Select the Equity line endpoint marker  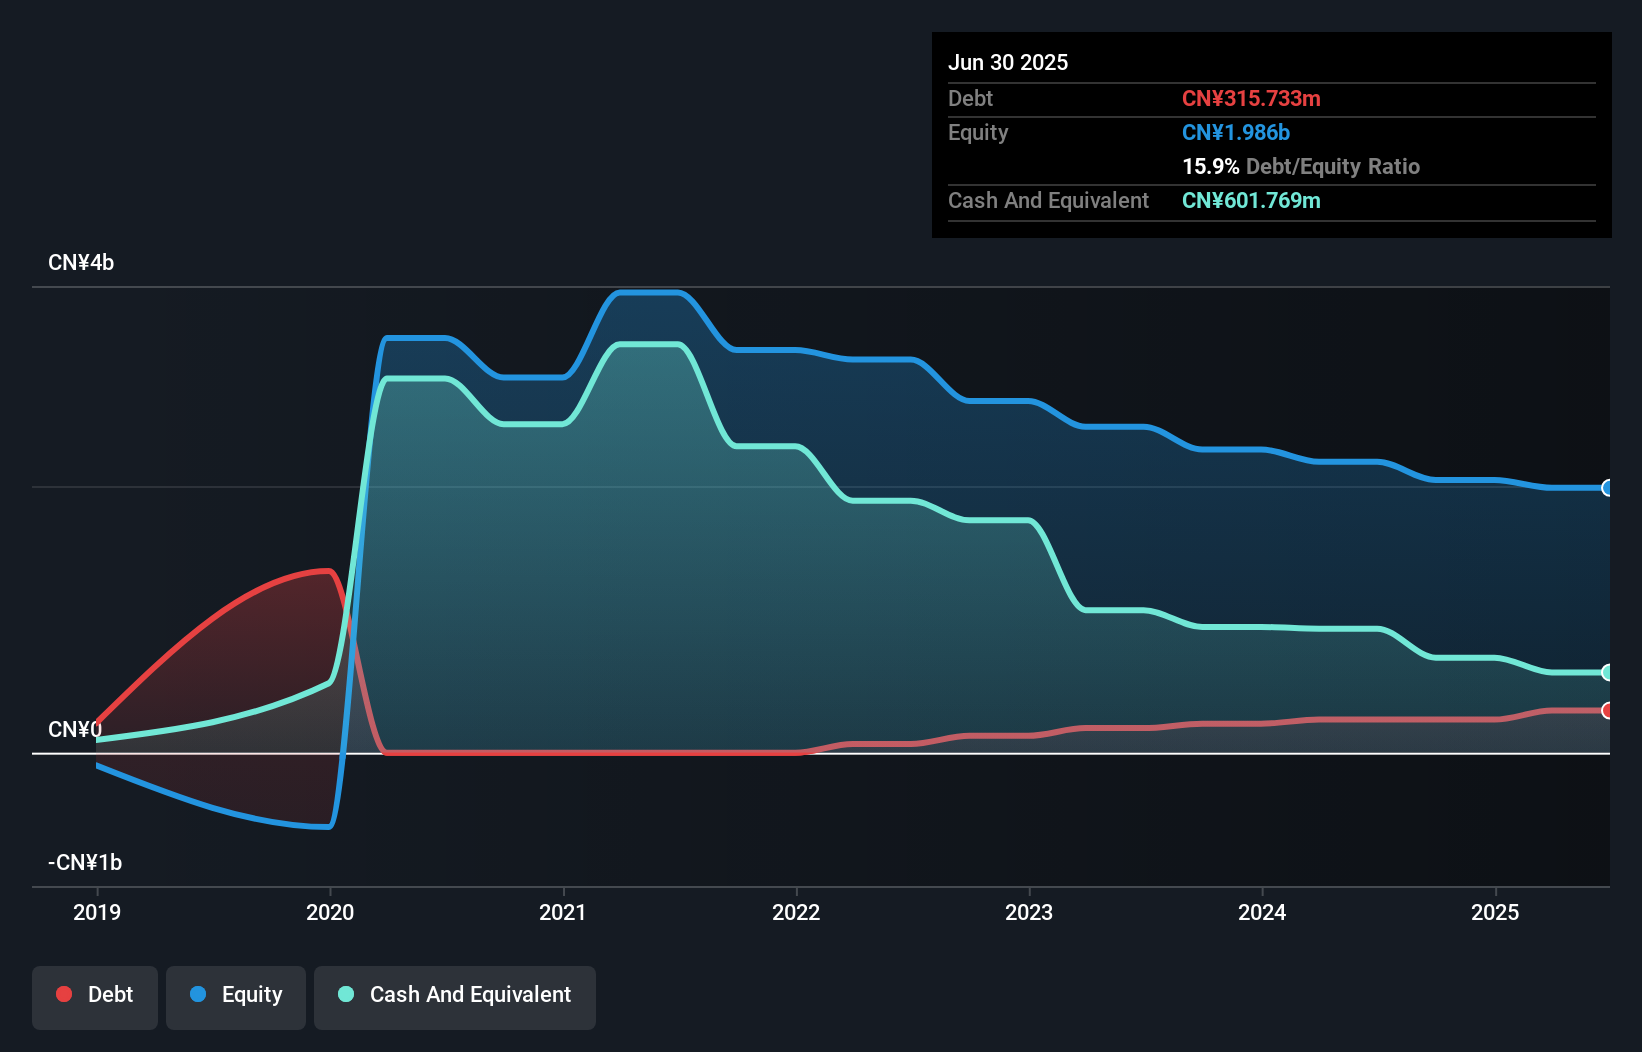click(x=1606, y=488)
